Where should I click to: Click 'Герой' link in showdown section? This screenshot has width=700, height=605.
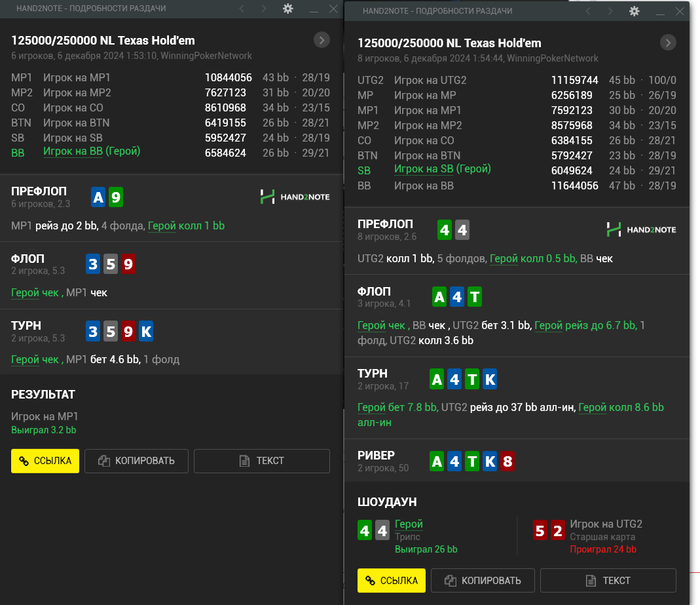coord(409,524)
